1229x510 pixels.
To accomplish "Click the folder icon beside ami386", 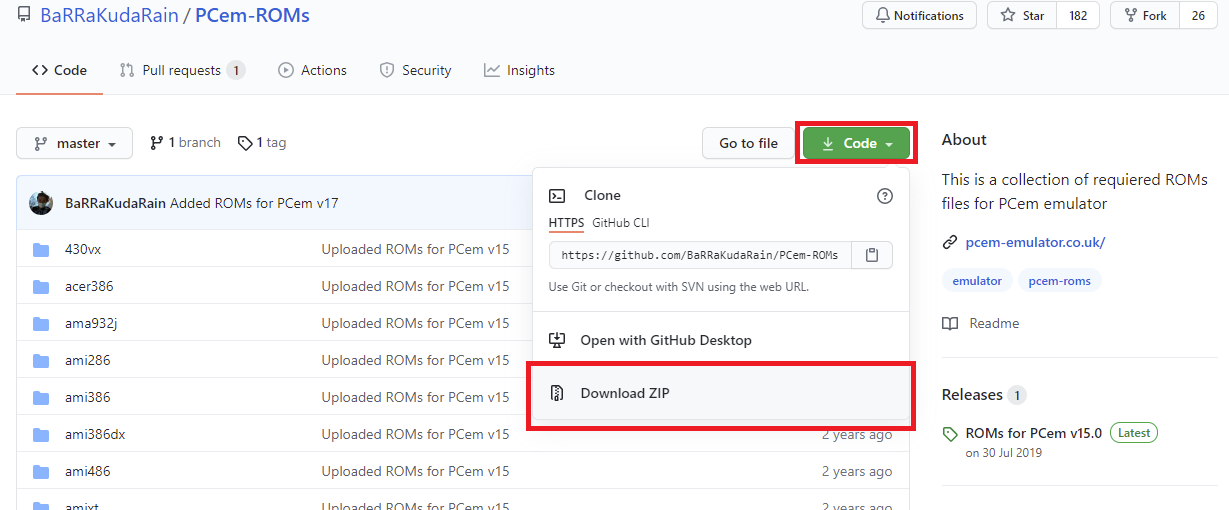I will pyautogui.click(x=41, y=398).
